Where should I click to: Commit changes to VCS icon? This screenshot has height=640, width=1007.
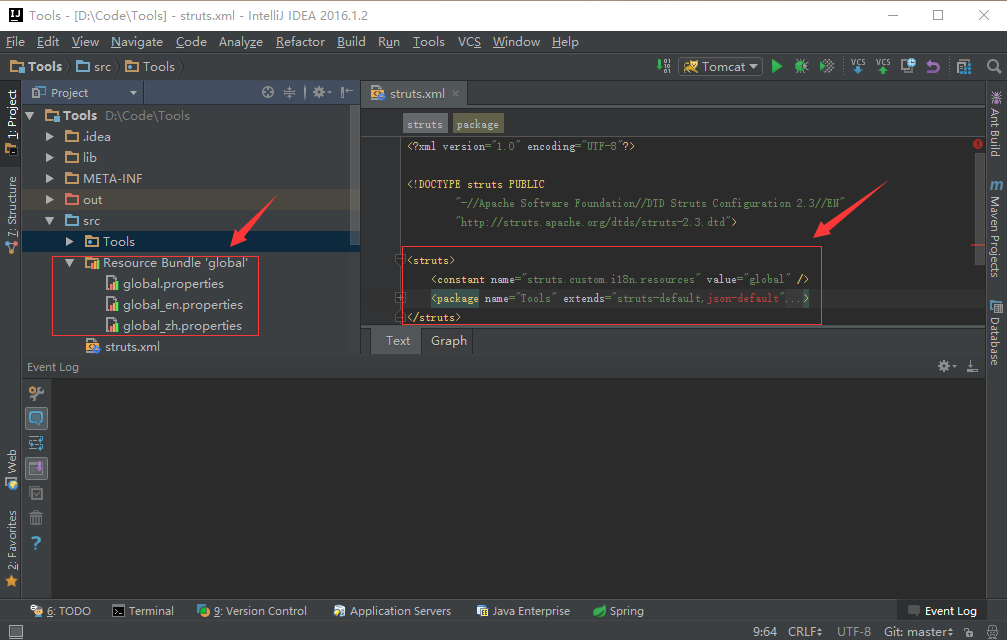pyautogui.click(x=883, y=66)
